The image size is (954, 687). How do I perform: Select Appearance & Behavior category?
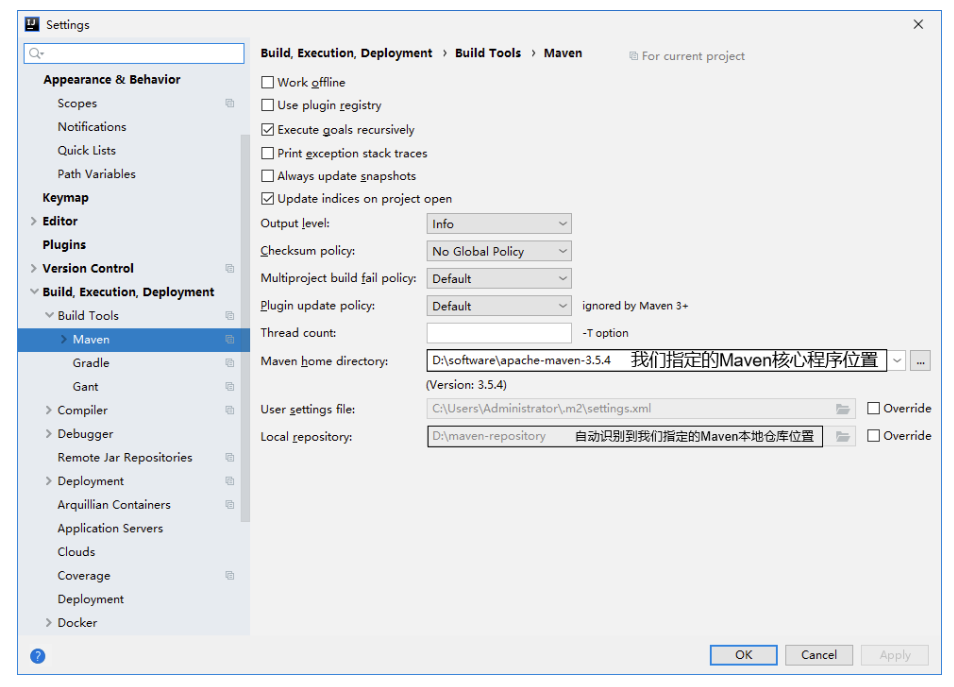point(112,79)
